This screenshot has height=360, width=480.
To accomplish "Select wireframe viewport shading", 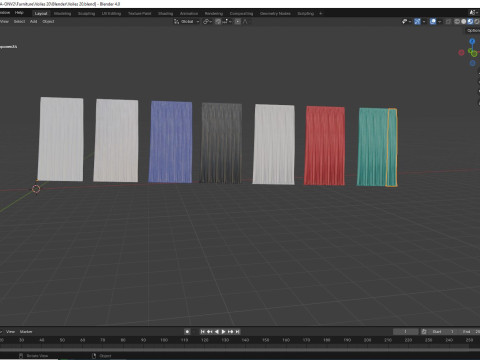I will [x=457, y=22].
